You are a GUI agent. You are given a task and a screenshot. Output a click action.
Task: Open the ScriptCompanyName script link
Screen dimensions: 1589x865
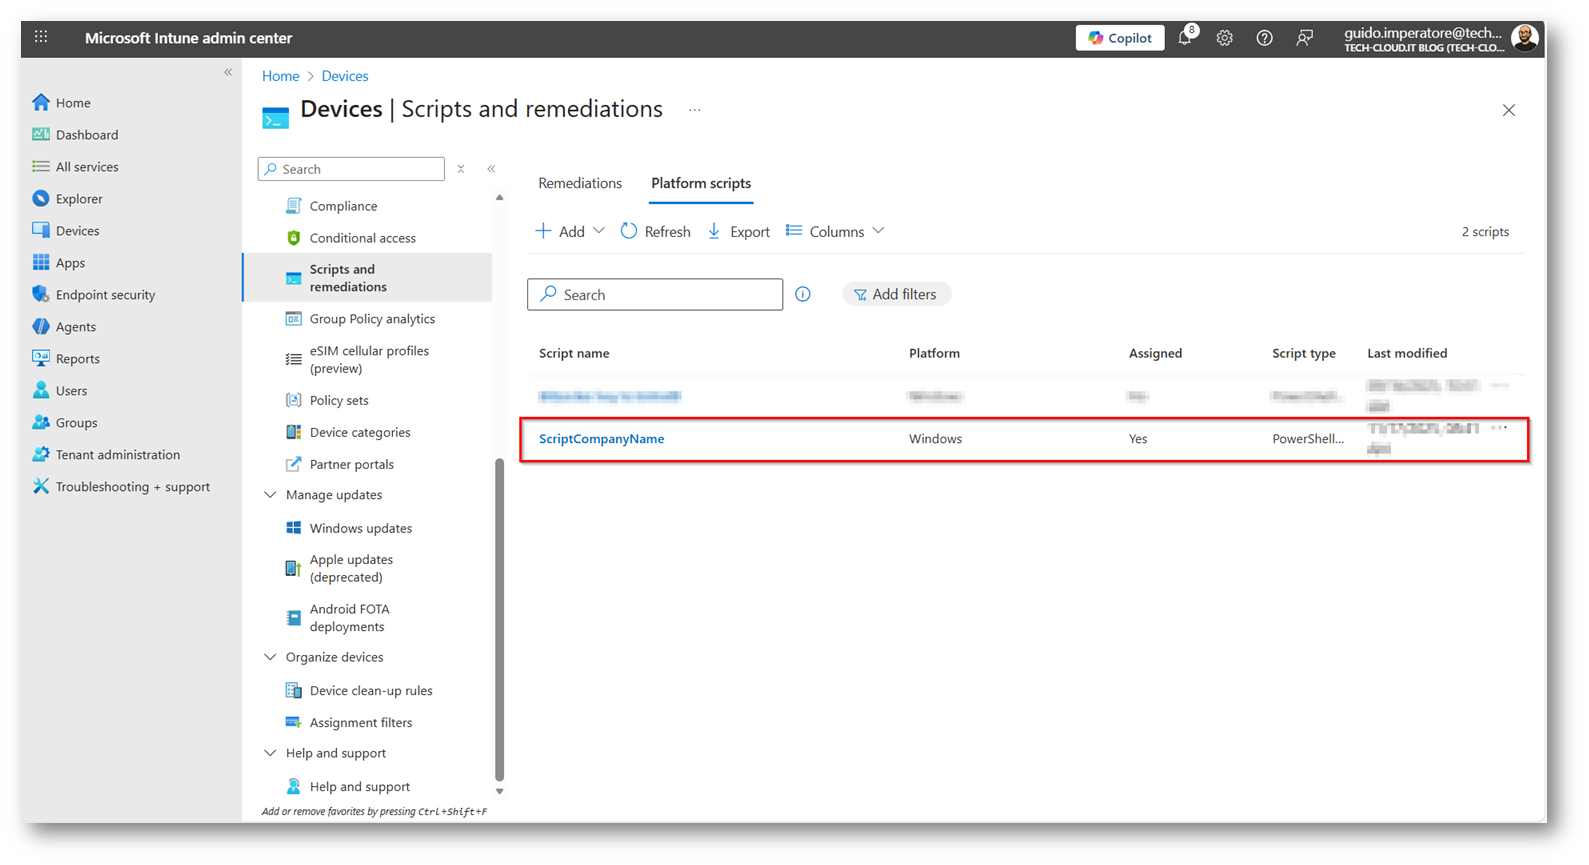[601, 439]
